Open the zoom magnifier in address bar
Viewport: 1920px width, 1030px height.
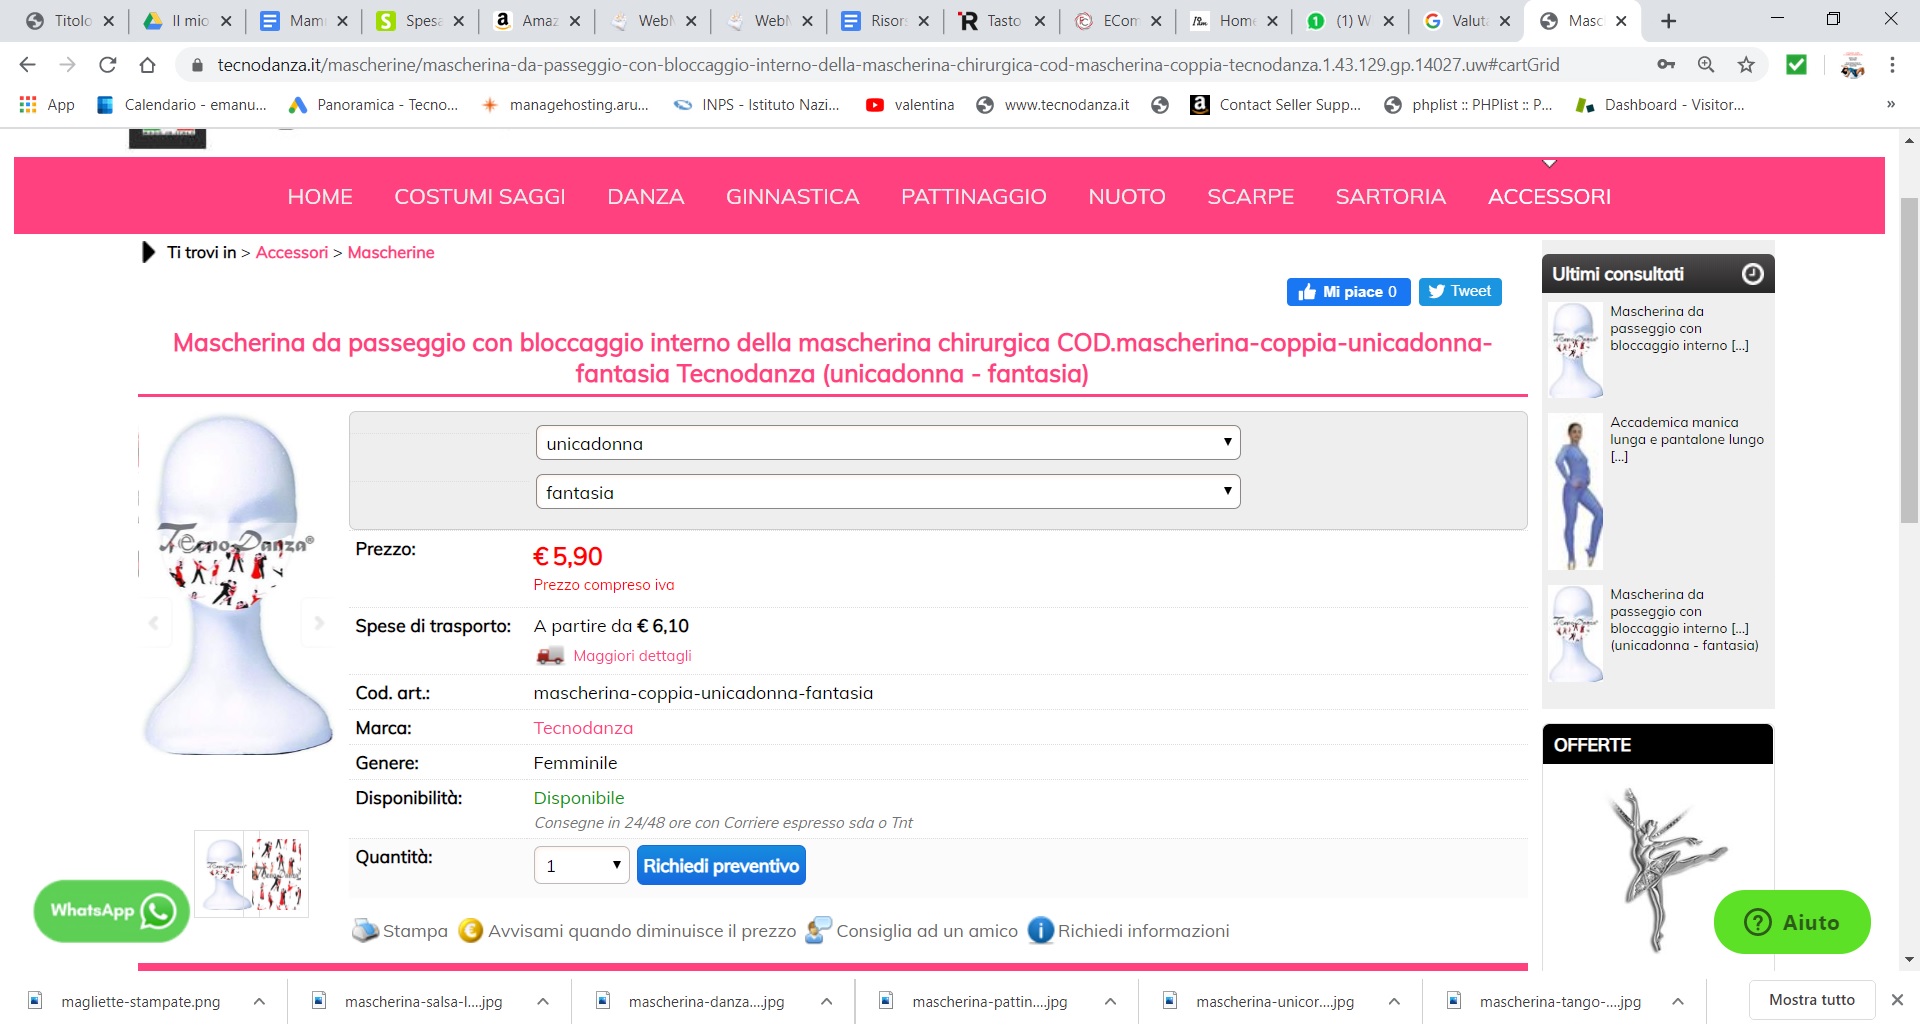[1706, 65]
